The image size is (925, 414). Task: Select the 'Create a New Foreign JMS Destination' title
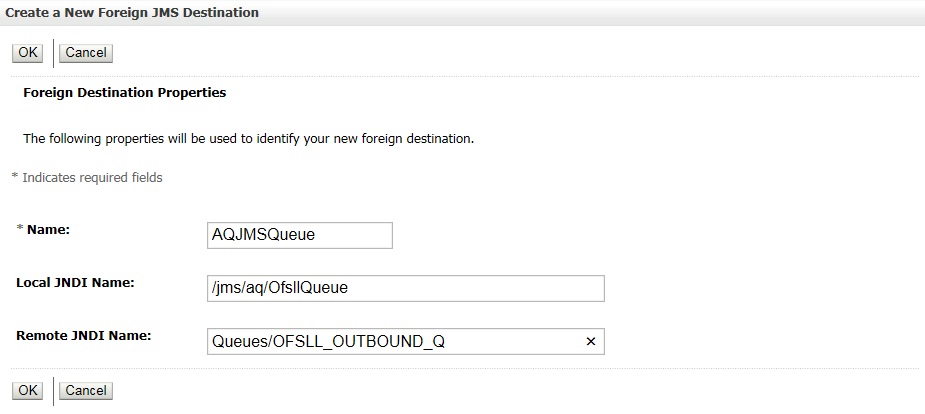pyautogui.click(x=132, y=12)
